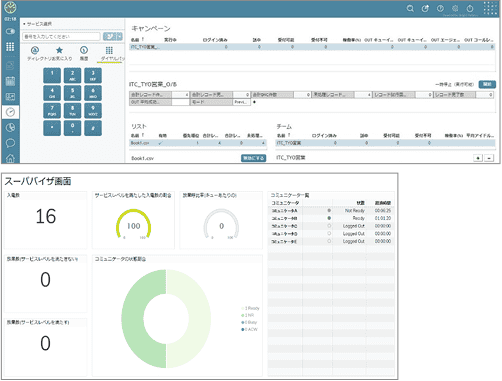
Task: Open the calendar icon in left sidebar
Action: (x=10, y=81)
